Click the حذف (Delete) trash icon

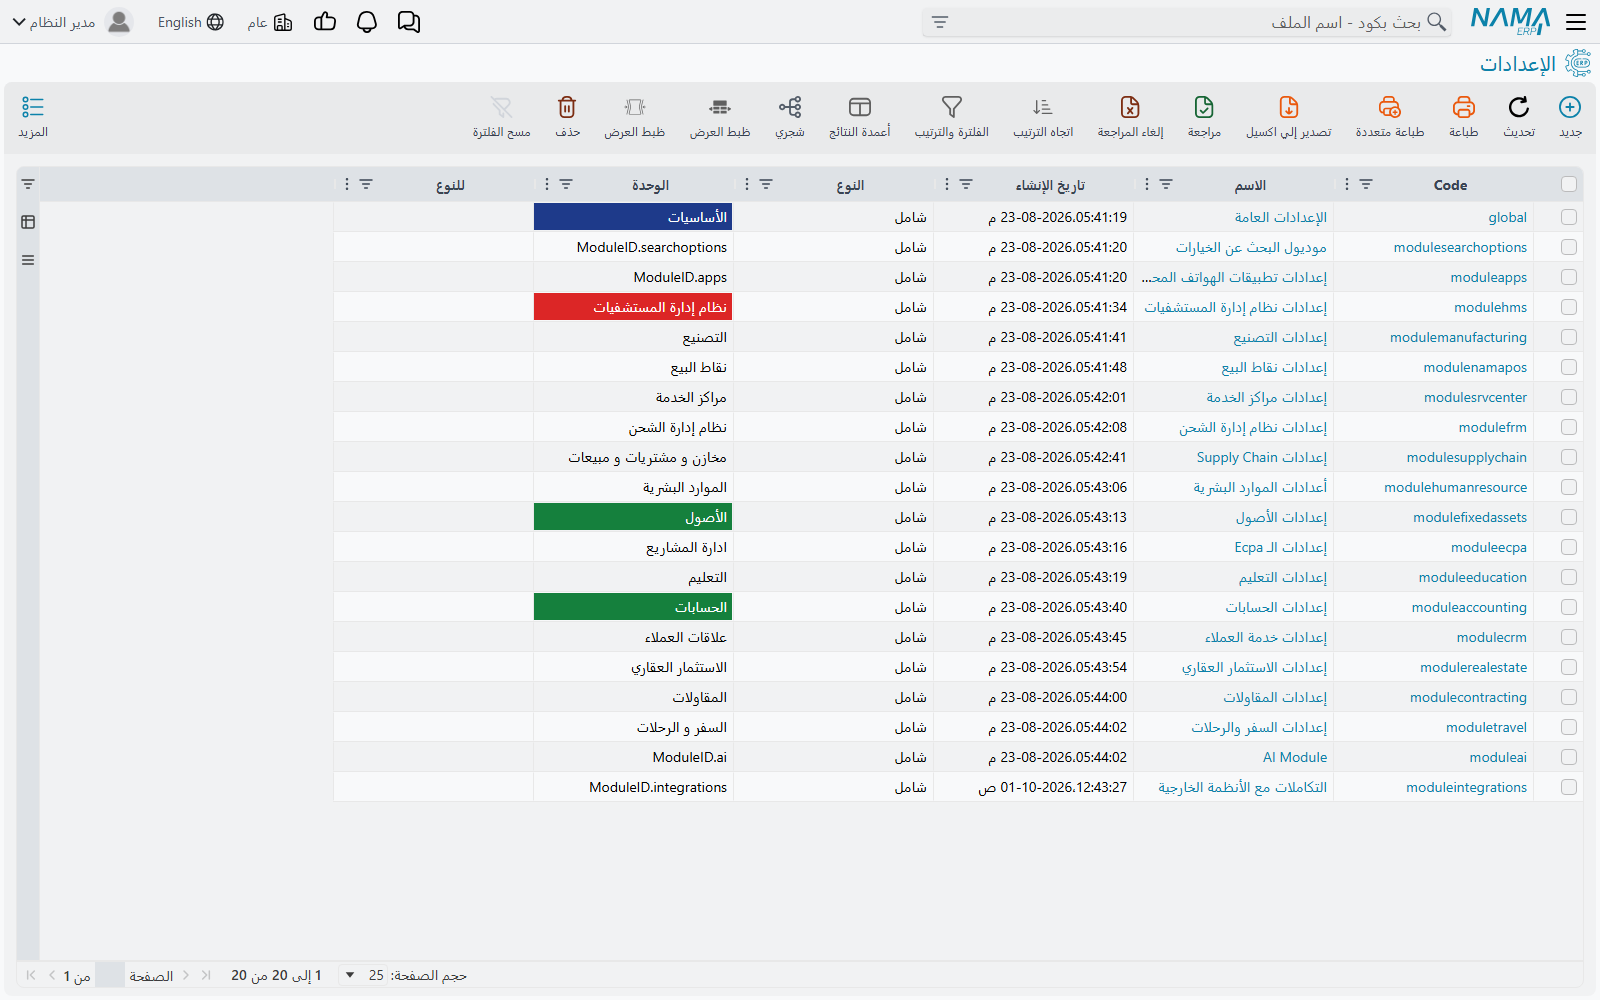point(567,107)
